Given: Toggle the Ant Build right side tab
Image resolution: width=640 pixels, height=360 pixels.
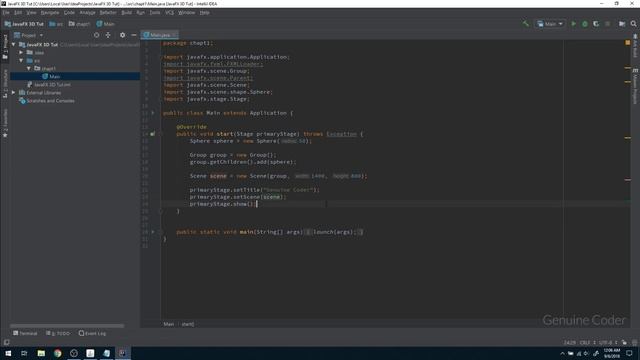Looking at the screenshot, I should [635, 46].
